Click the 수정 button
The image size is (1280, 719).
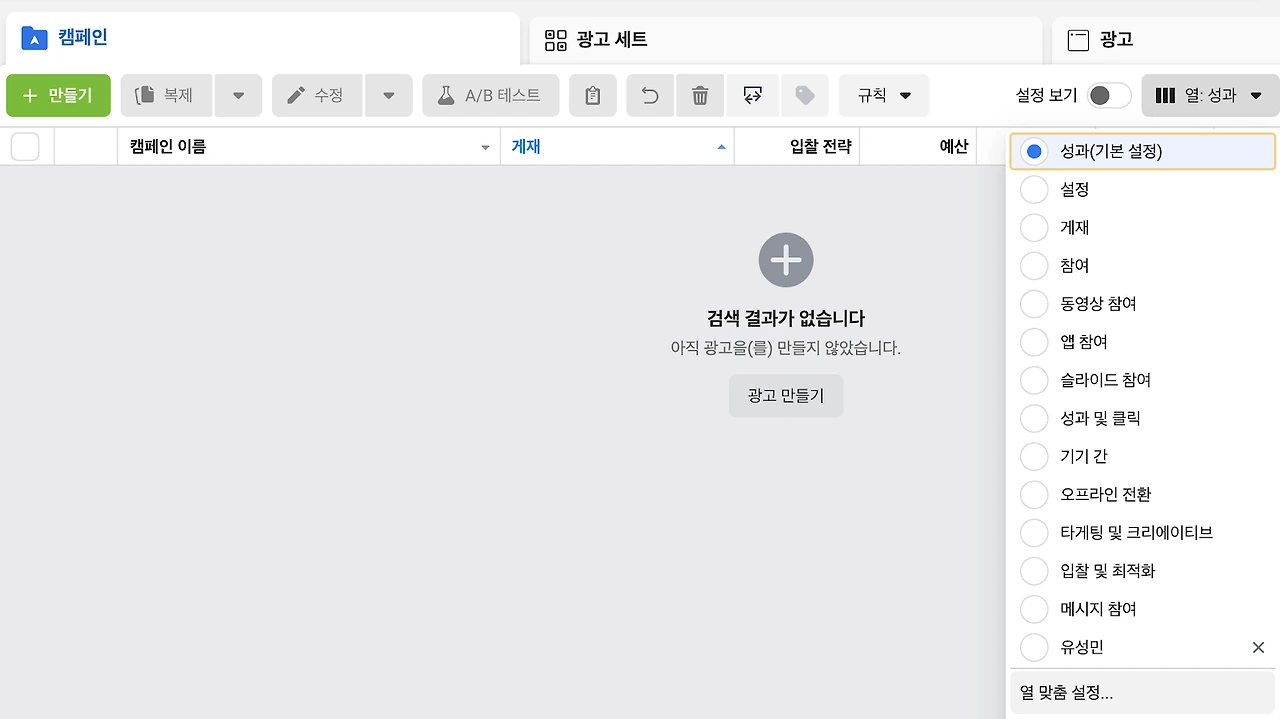click(x=317, y=96)
